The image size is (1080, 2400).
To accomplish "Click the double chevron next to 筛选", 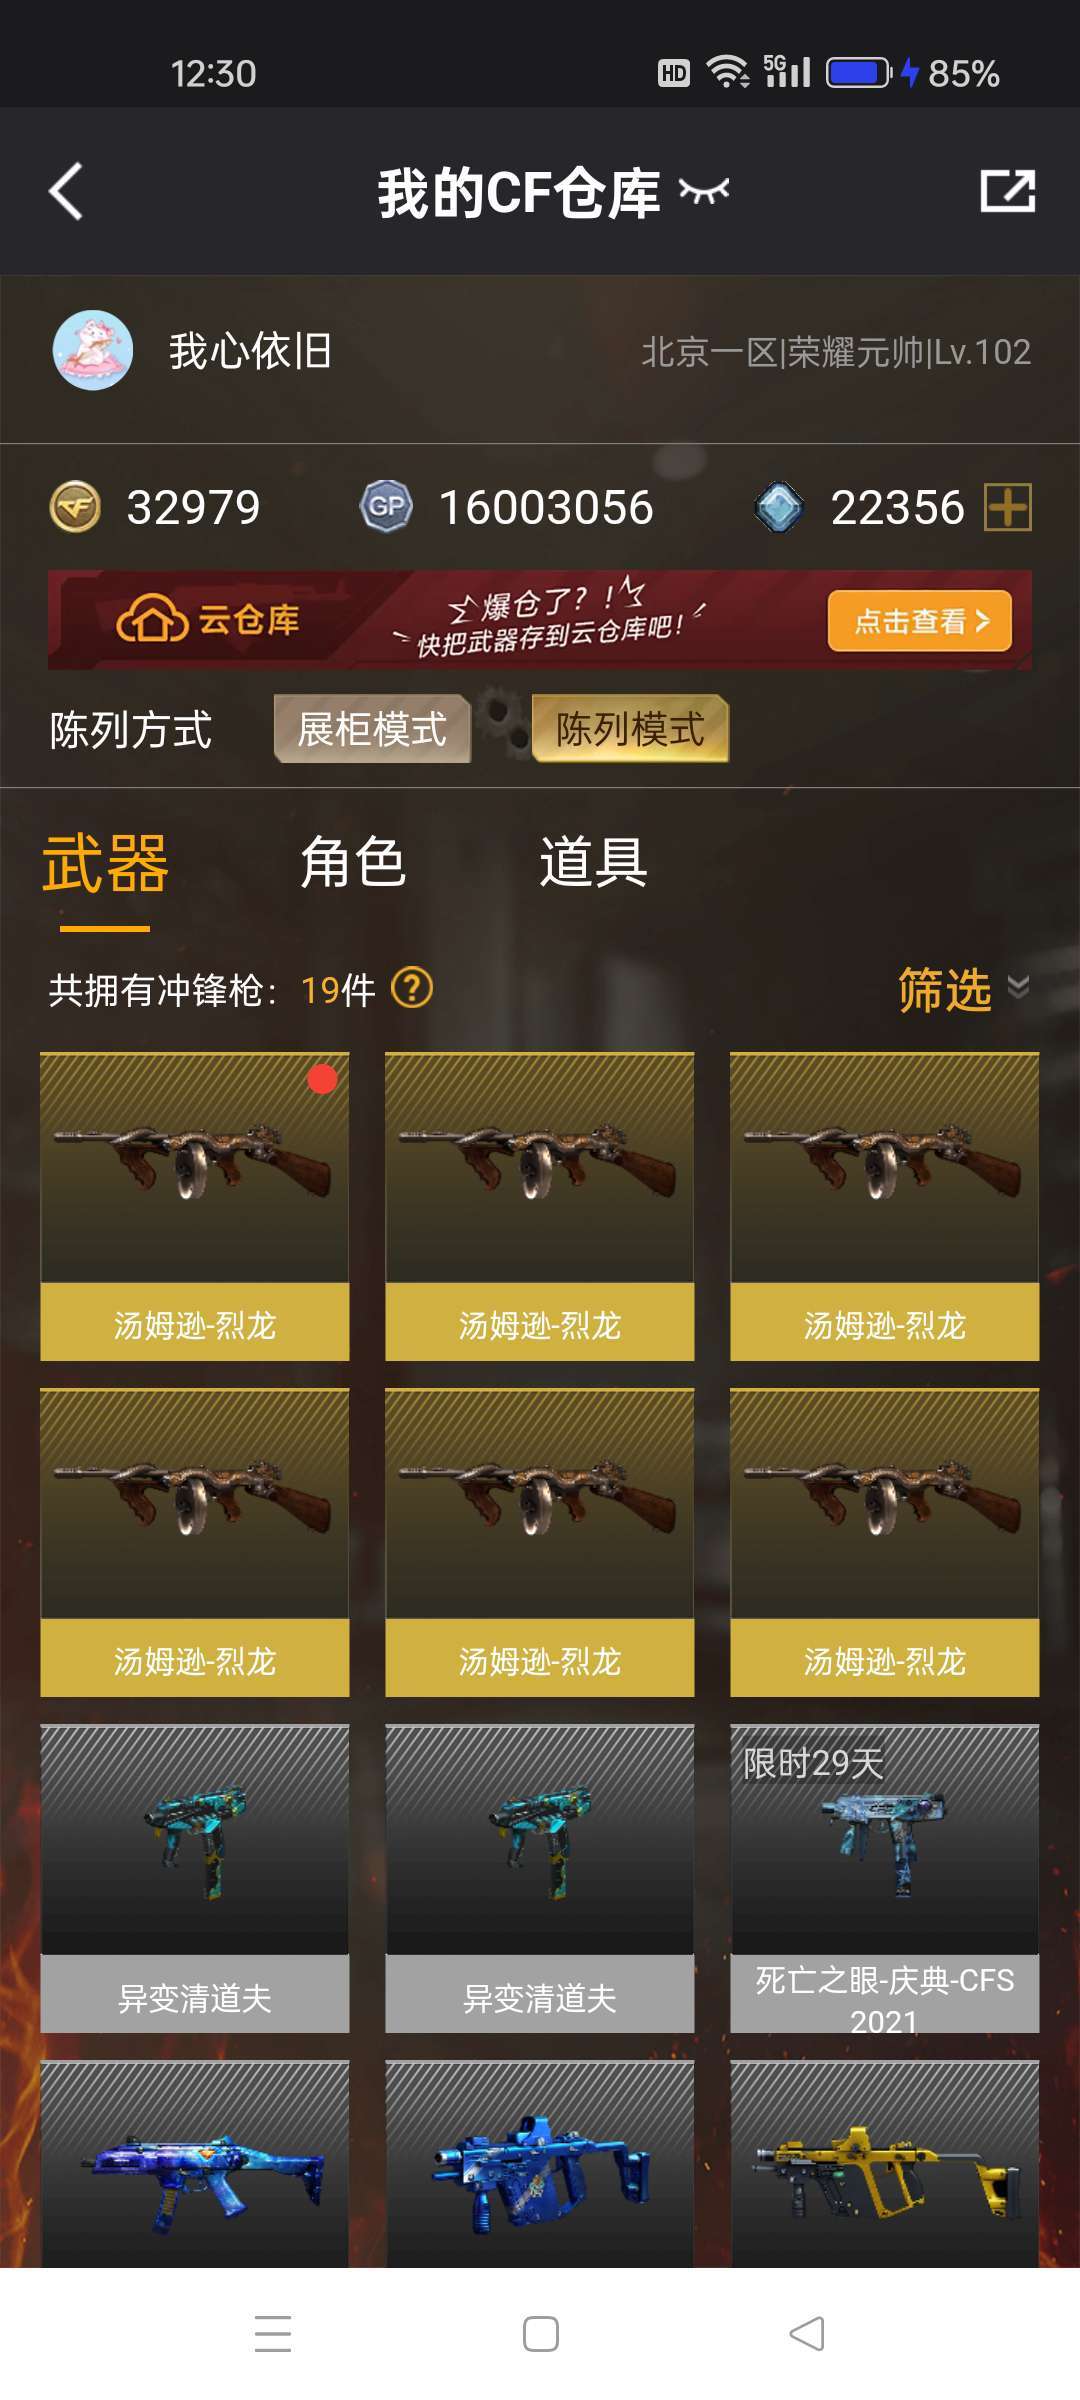I will click(1018, 987).
